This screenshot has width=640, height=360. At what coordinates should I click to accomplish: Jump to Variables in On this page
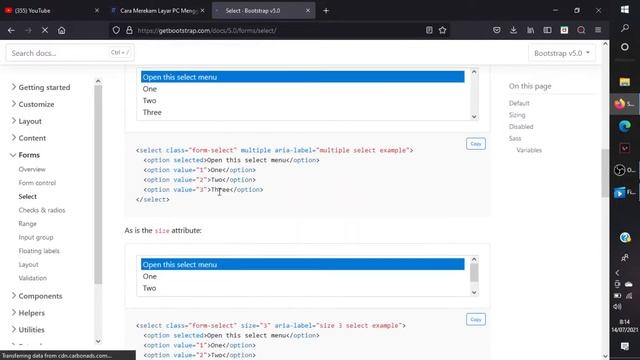pos(529,150)
